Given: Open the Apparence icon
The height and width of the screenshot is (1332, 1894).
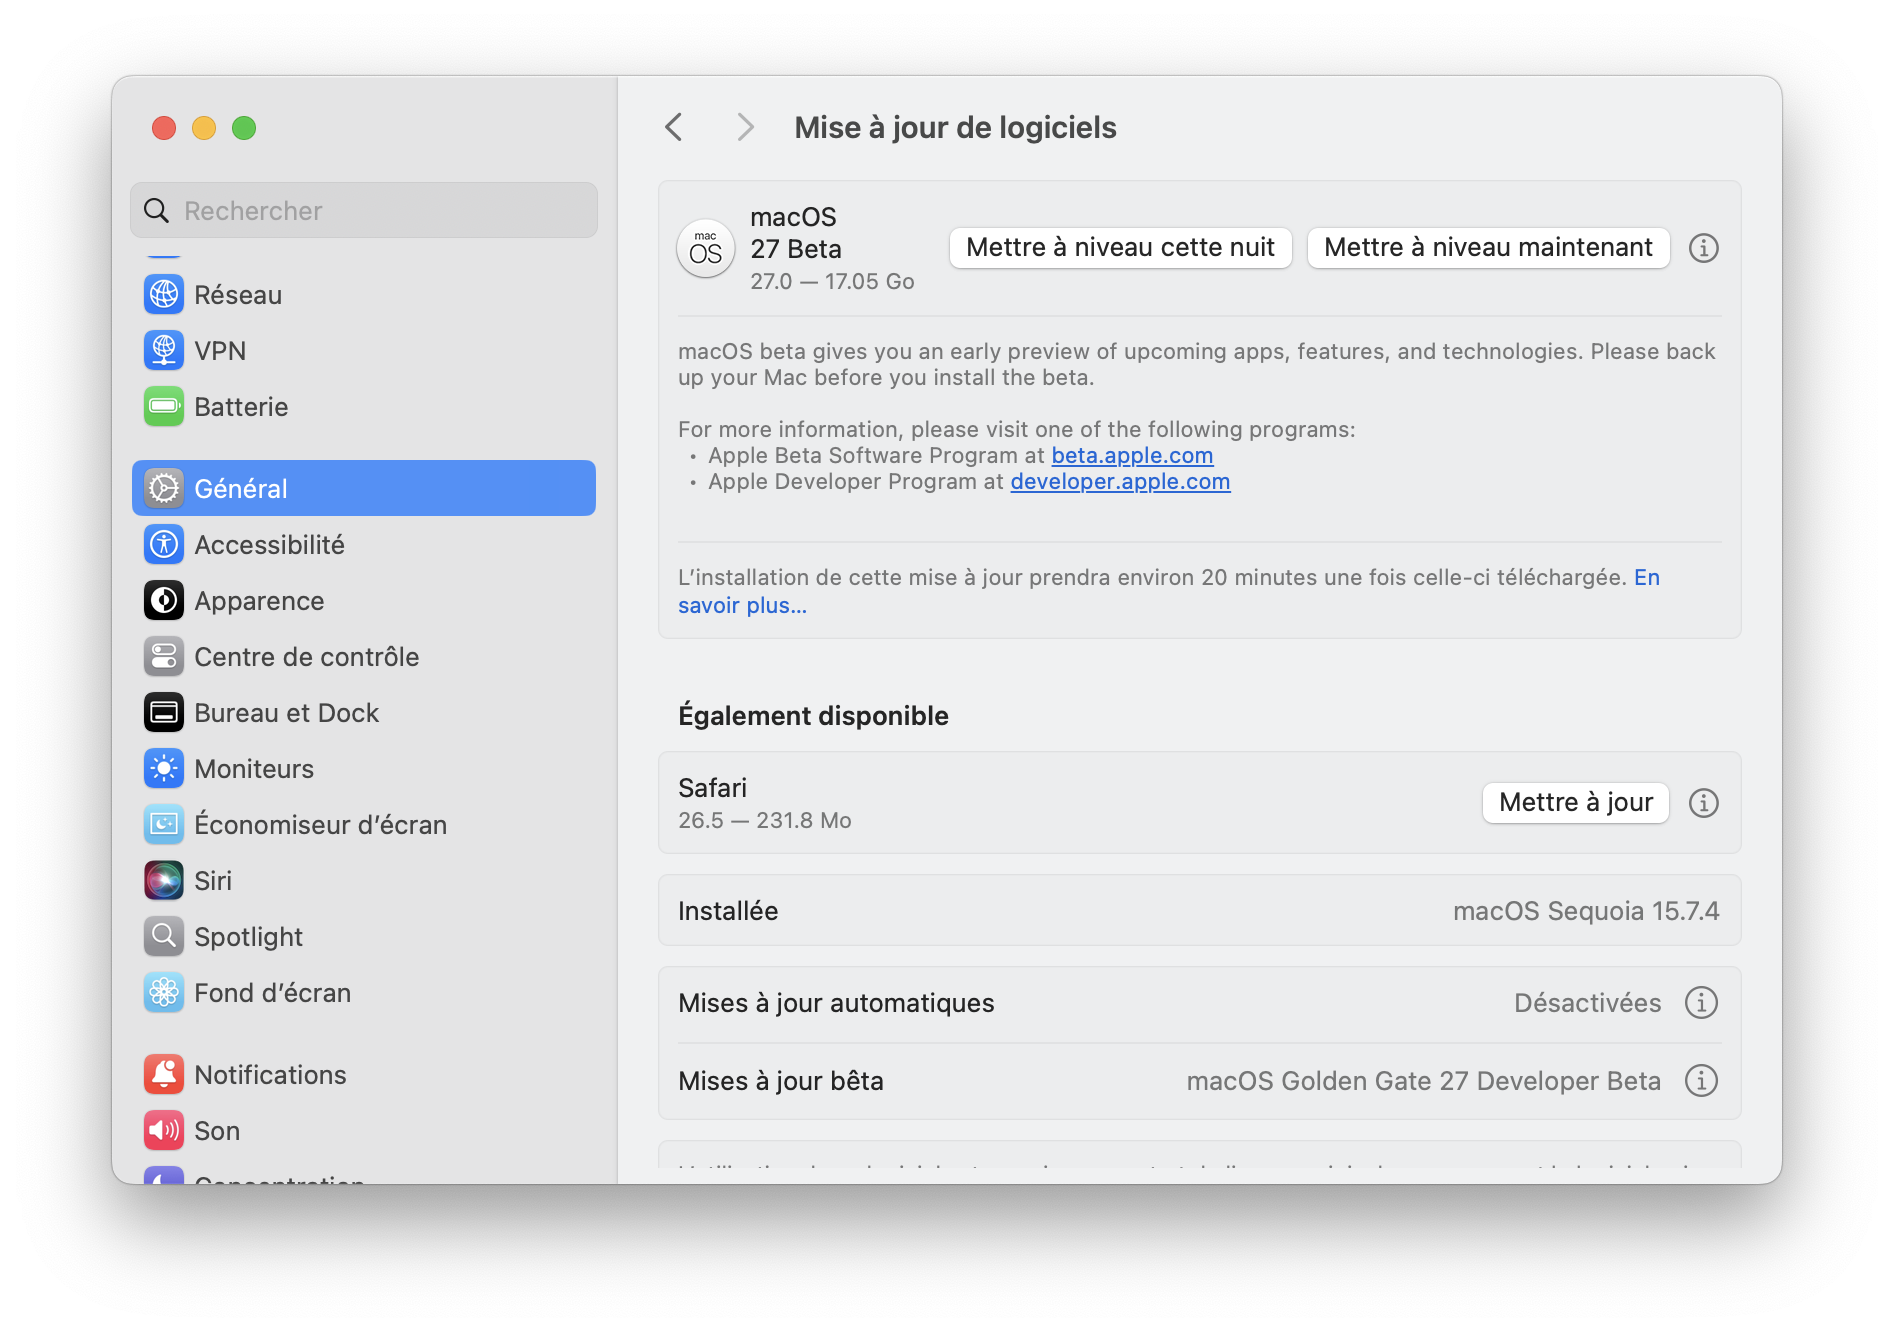Looking at the screenshot, I should coord(164,601).
